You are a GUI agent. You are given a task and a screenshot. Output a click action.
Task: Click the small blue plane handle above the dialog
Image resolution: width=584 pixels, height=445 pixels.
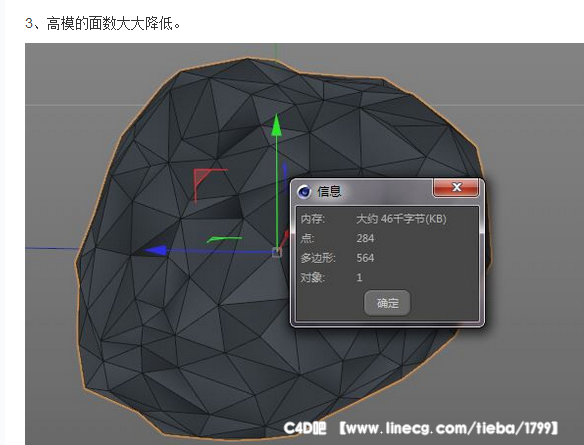click(285, 171)
